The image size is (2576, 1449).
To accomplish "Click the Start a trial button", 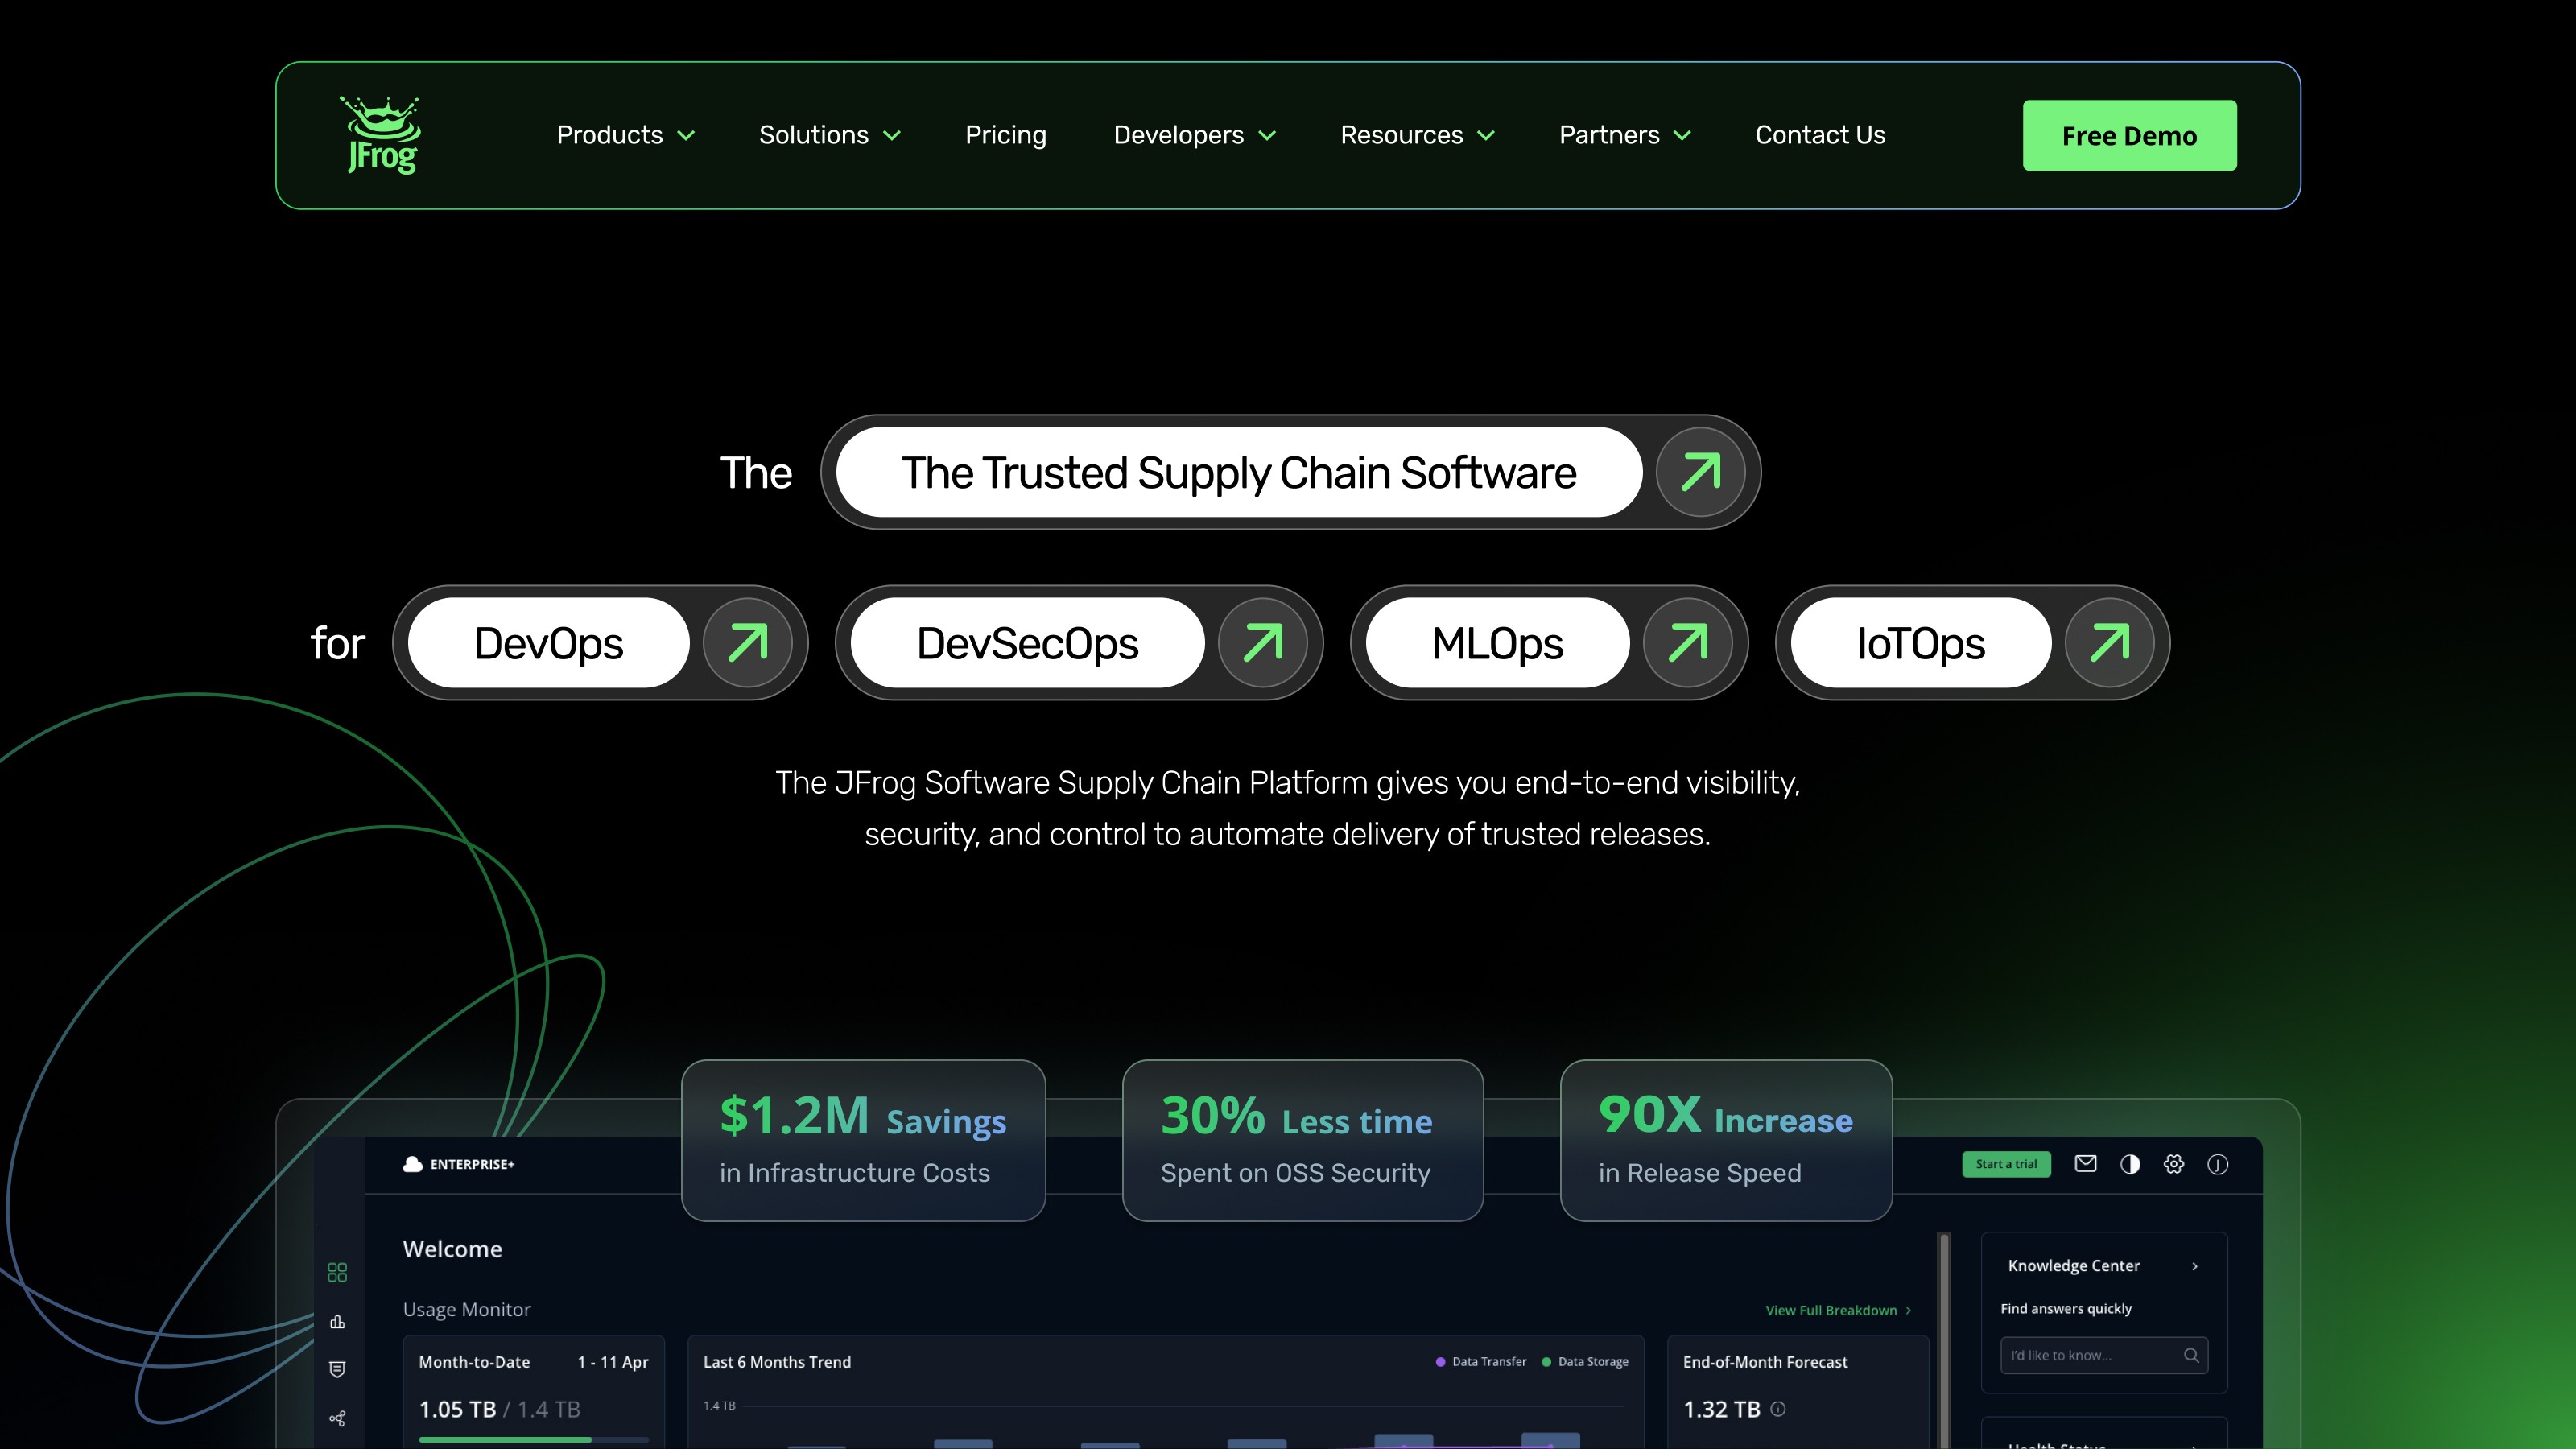I will click(x=2006, y=1164).
